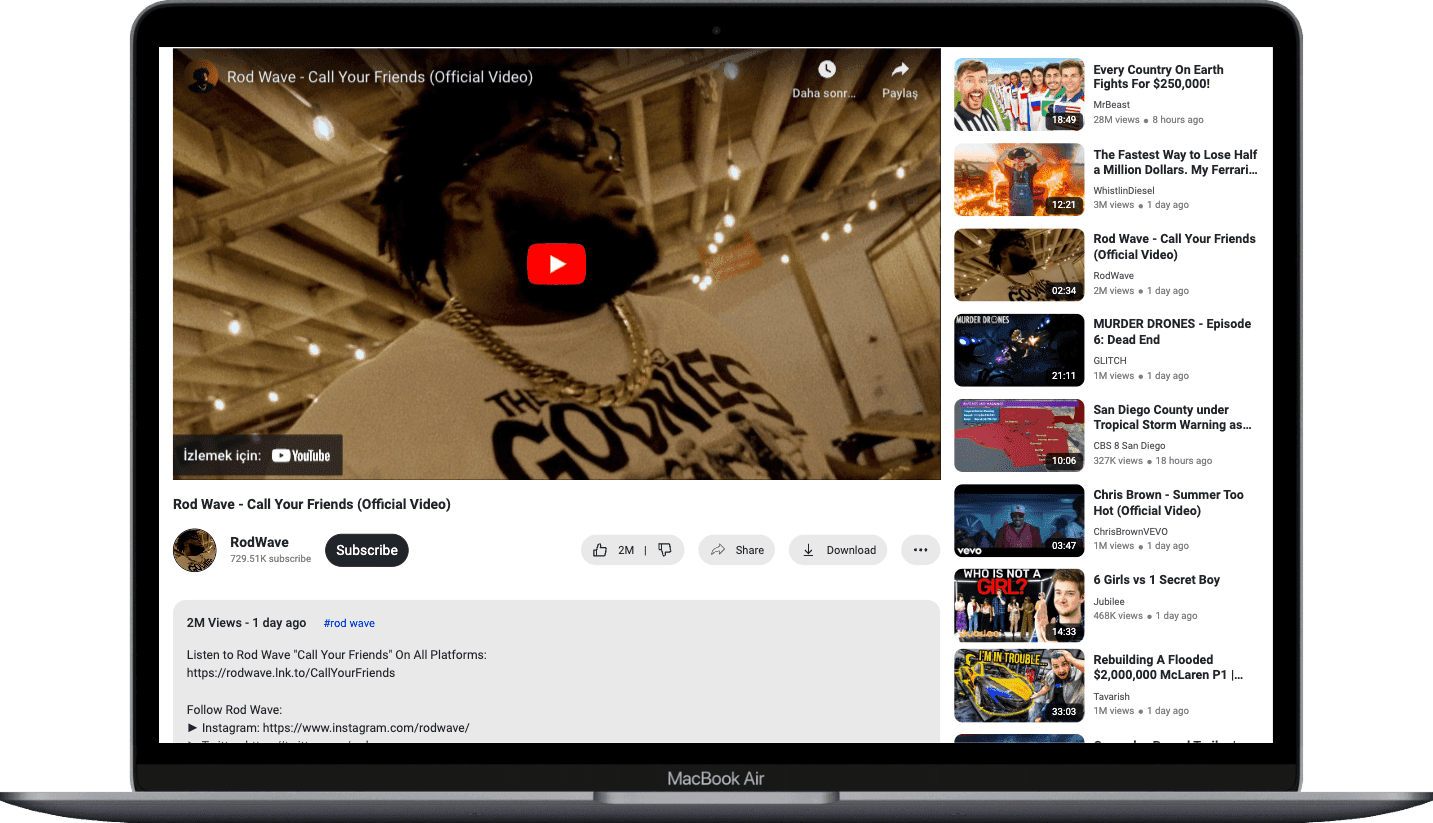Subscribe to the RodWave channel
This screenshot has width=1433, height=823.
coord(367,550)
